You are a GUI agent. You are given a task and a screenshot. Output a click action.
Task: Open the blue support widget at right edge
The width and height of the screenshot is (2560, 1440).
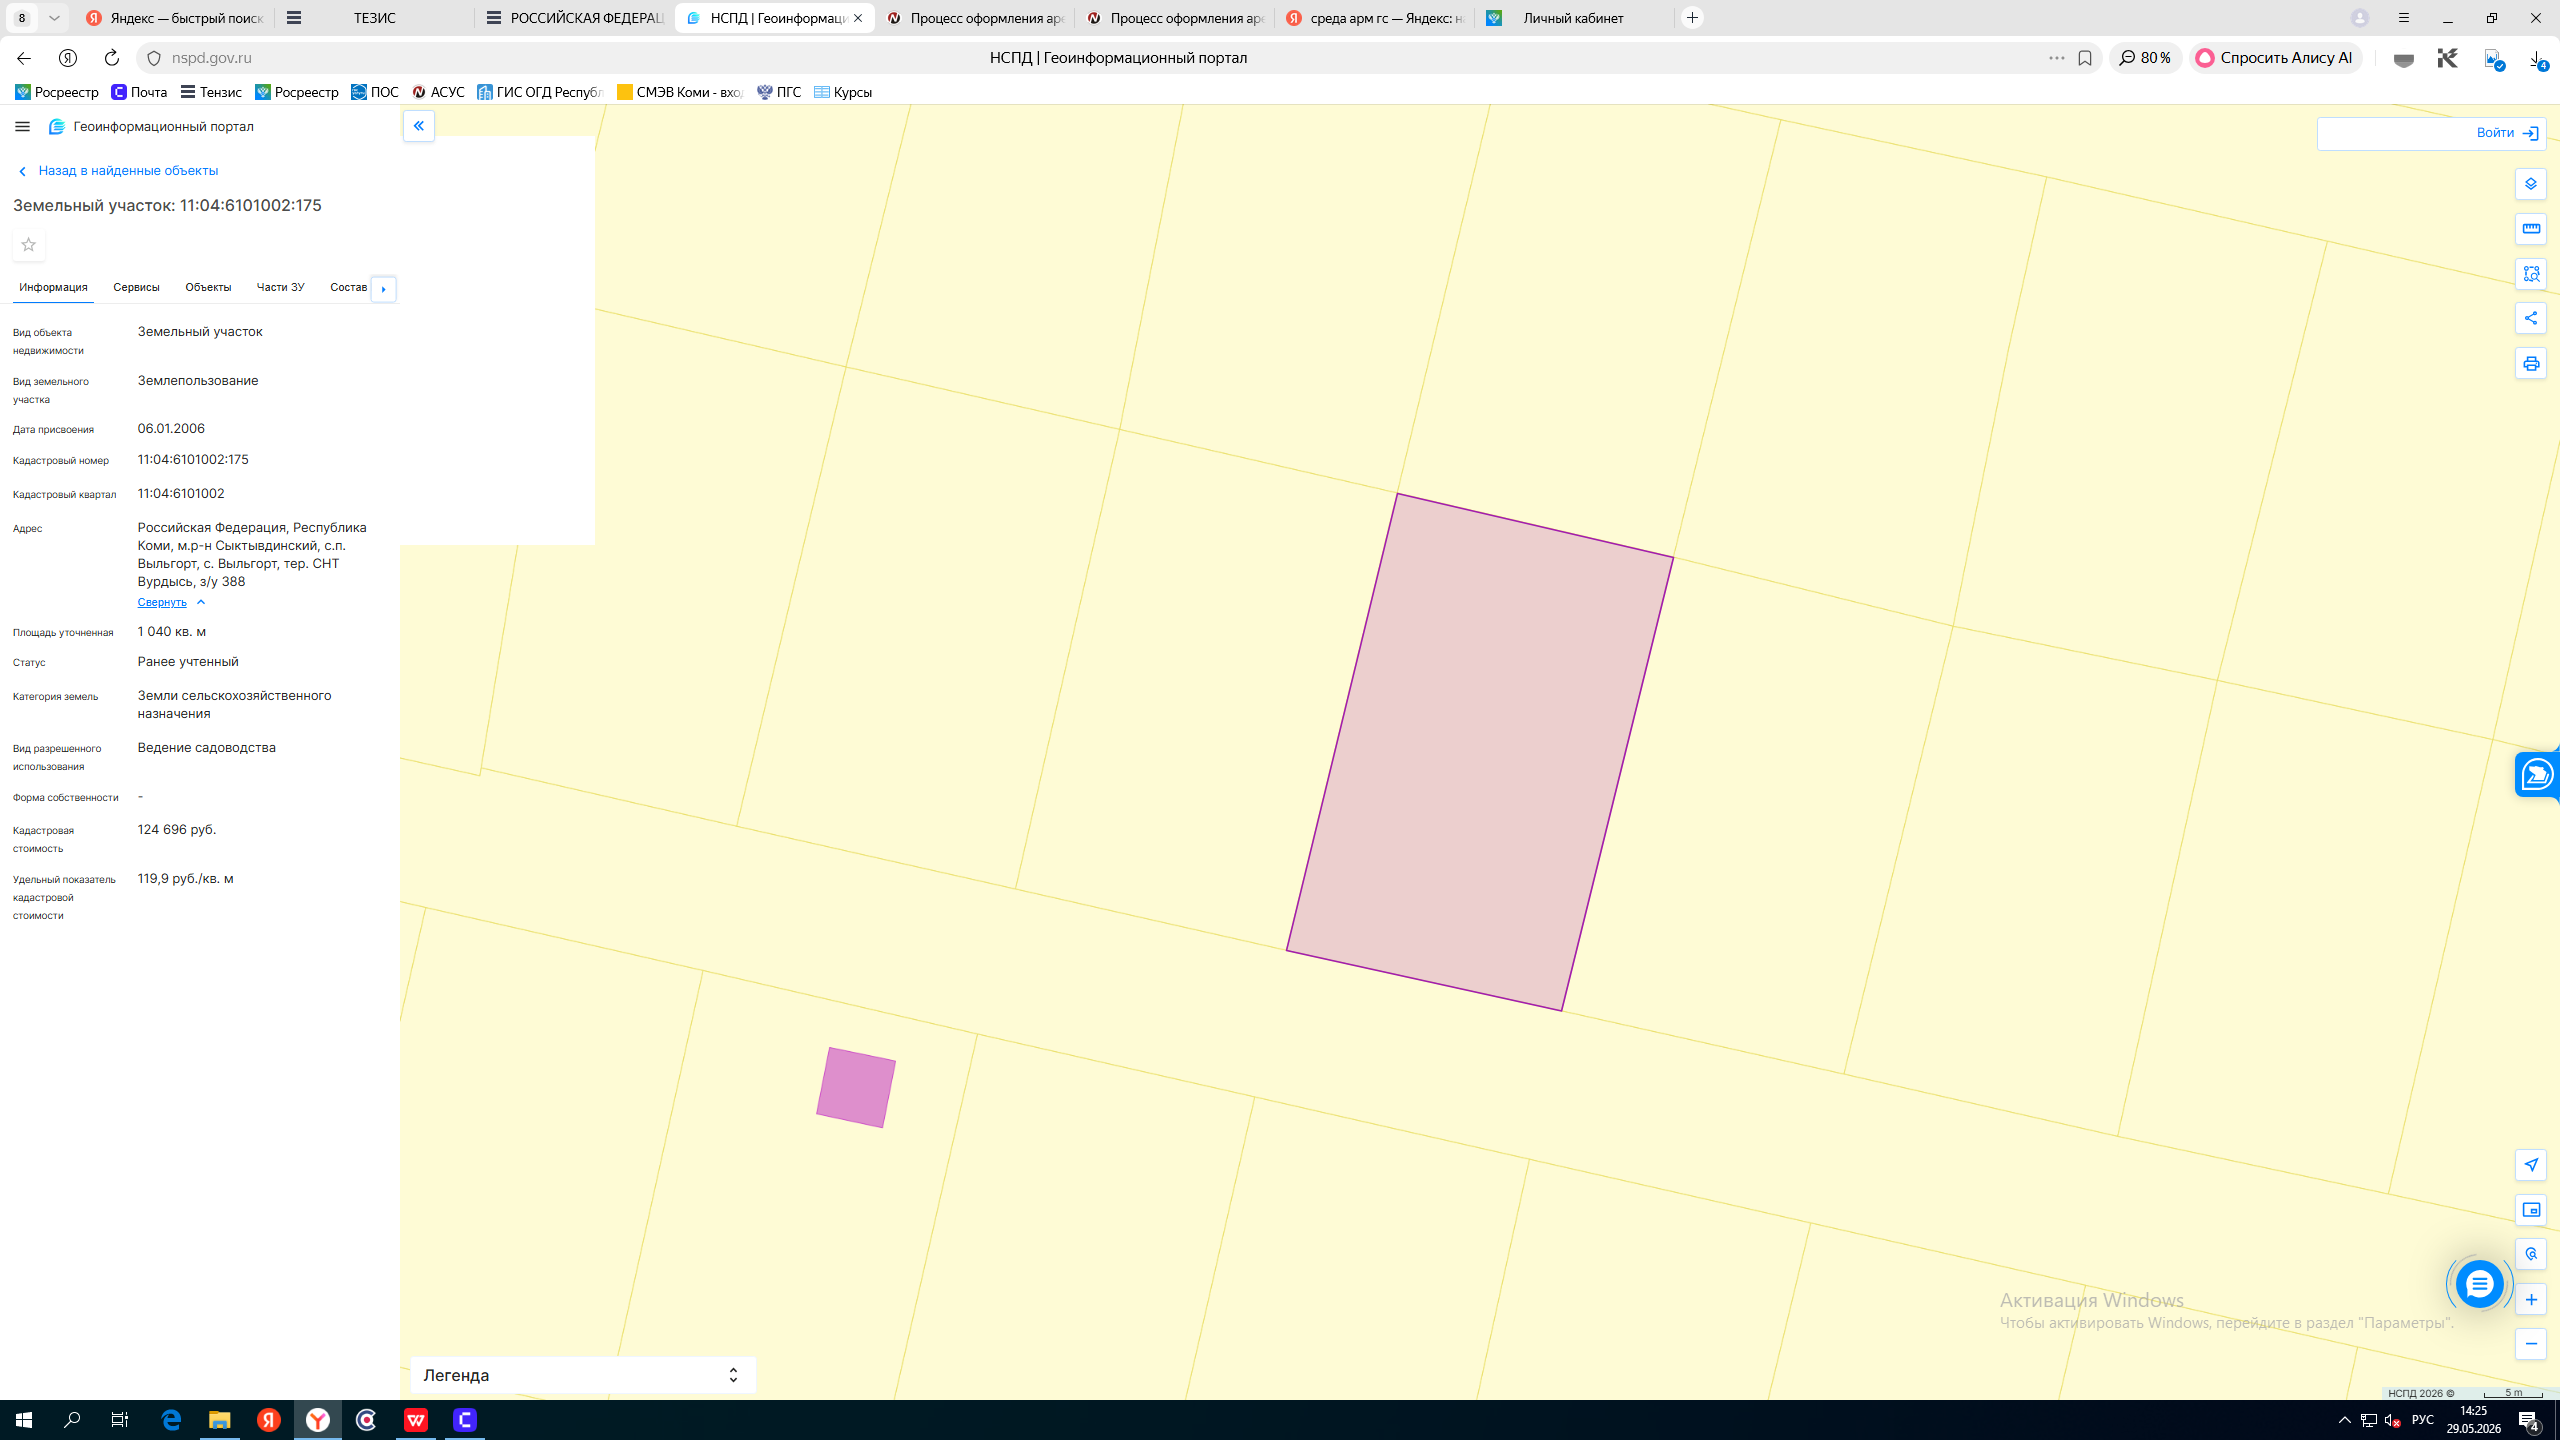(x=2537, y=775)
